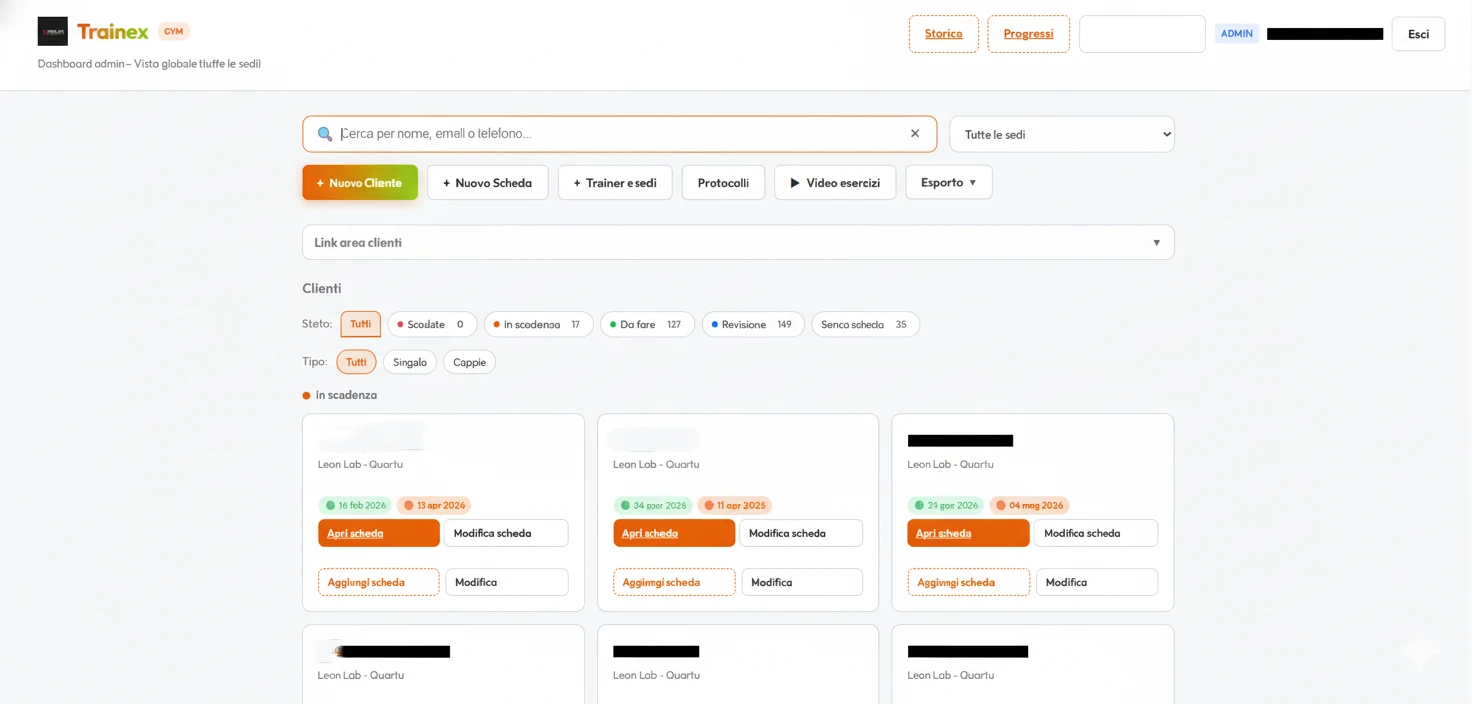Click the green date badge on first client card
Image resolution: width=1472 pixels, height=704 pixels.
click(x=354, y=505)
